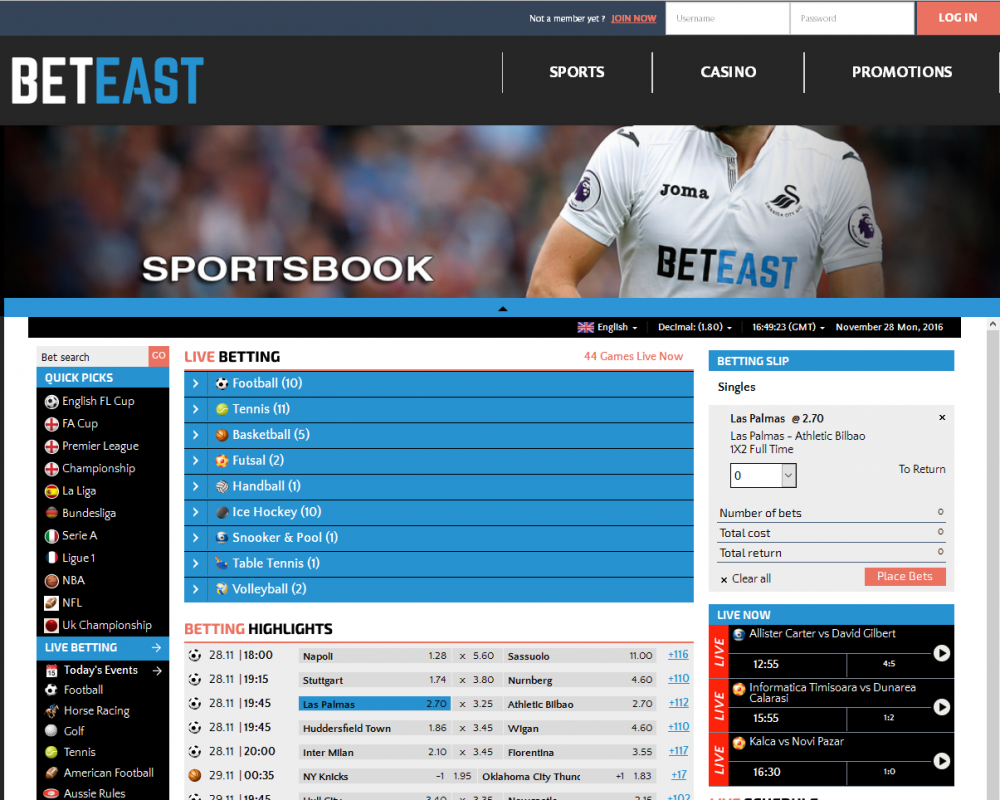Click the soccer ball icon on Napoli row
1000x800 pixels.
point(195,655)
